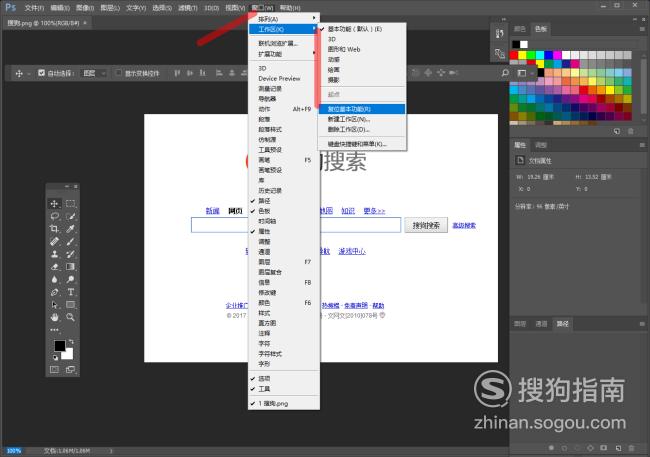650x457 pixels.
Task: Change screen mode from the toolbox
Action: click(70, 369)
